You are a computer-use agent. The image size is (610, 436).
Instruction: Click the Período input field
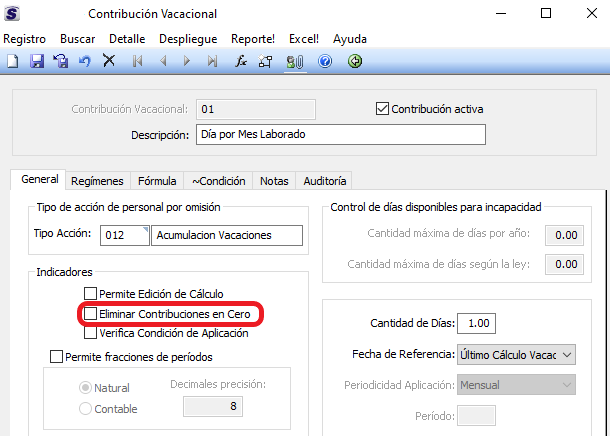(x=477, y=415)
